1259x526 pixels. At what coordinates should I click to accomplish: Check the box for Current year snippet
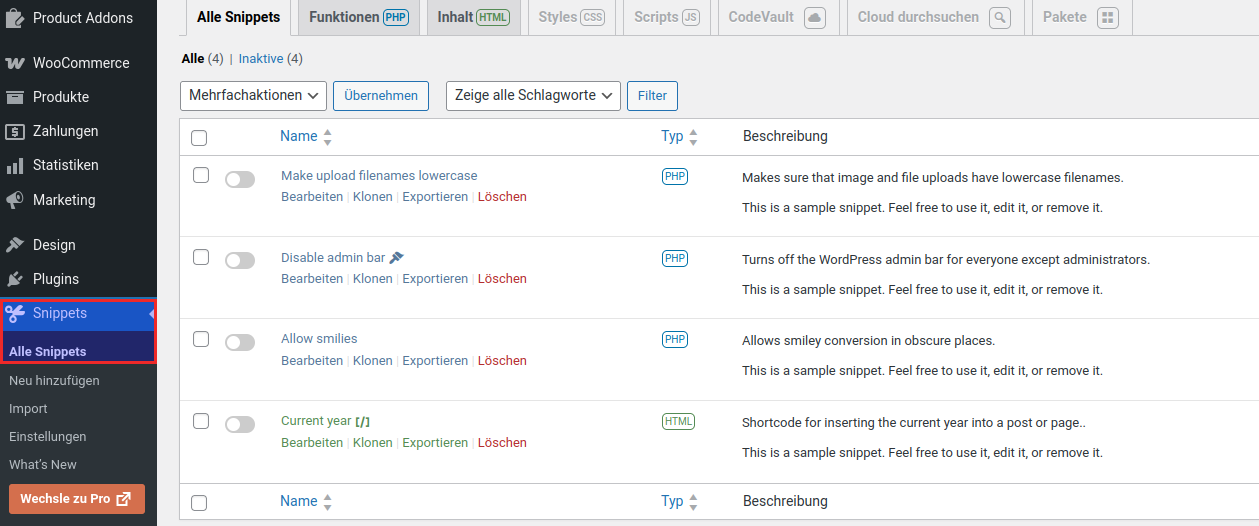click(200, 421)
